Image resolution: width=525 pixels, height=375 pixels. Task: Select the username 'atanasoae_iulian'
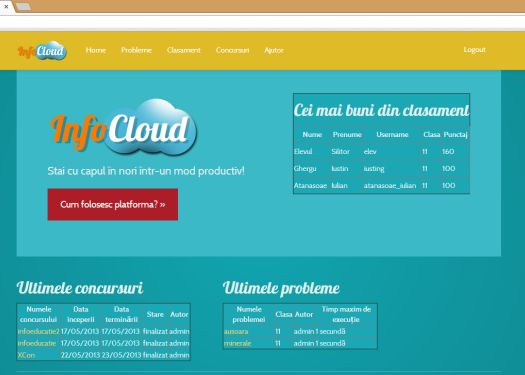(390, 185)
